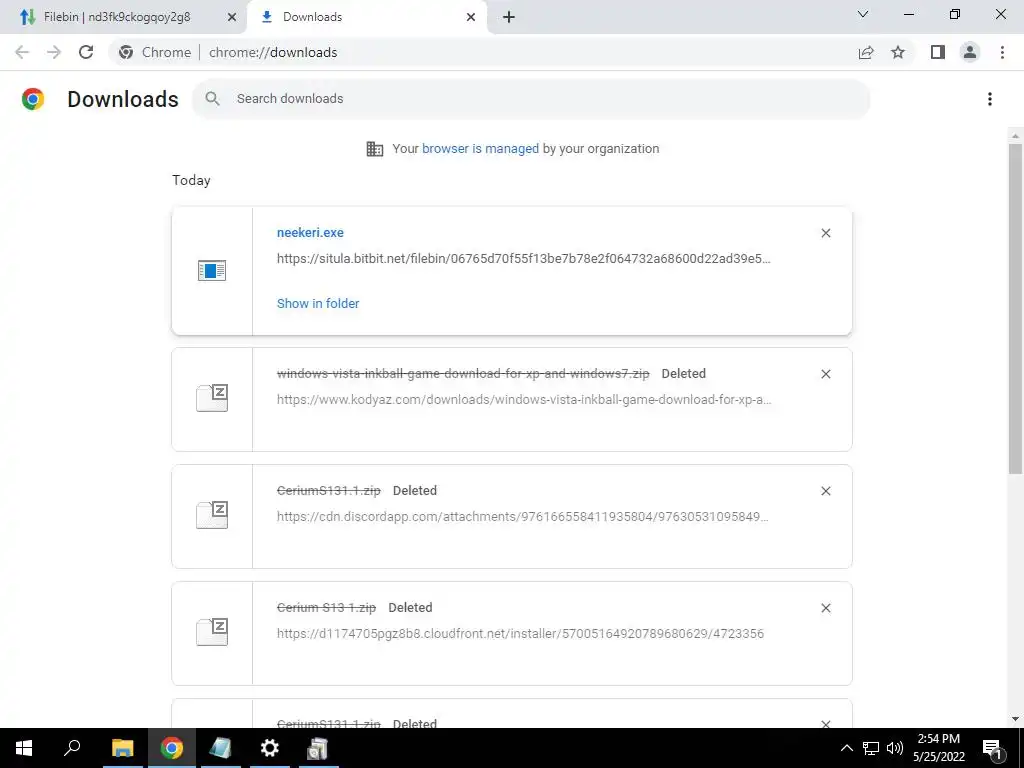Share this page icon

[x=866, y=52]
